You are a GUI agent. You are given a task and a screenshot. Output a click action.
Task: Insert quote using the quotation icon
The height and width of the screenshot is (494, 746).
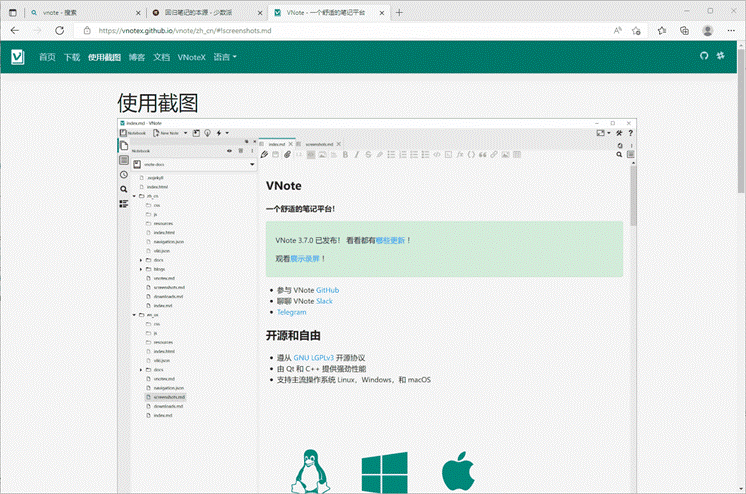[482, 154]
